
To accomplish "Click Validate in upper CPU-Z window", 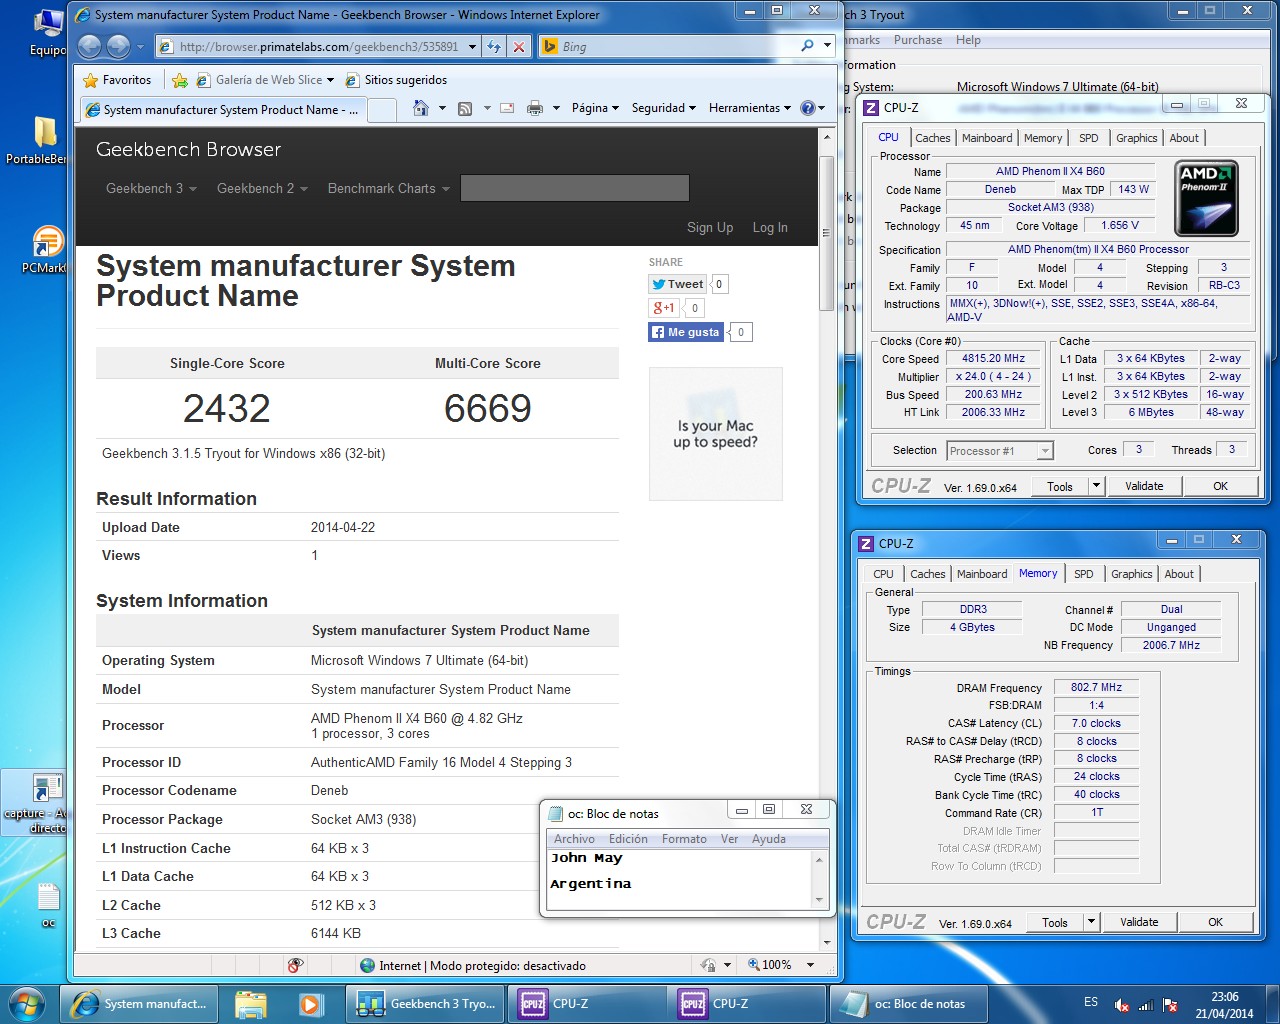I will pyautogui.click(x=1144, y=486).
